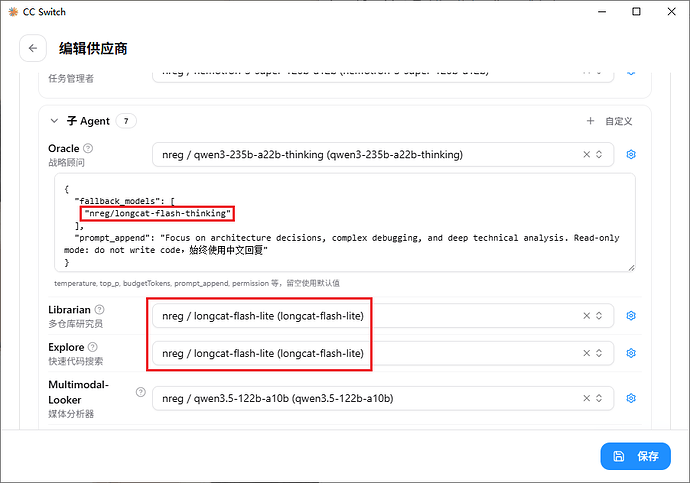690x483 pixels.
Task: Click the 媒体分析器 subtitle text
Action: (x=71, y=414)
